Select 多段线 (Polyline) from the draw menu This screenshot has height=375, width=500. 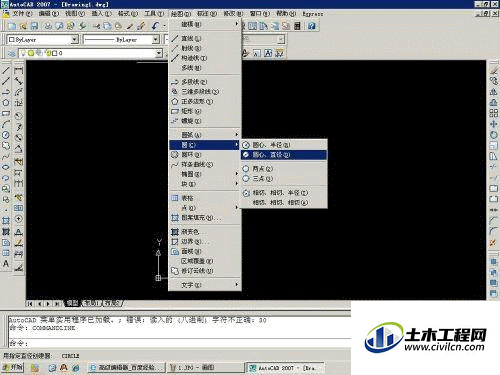pos(205,82)
